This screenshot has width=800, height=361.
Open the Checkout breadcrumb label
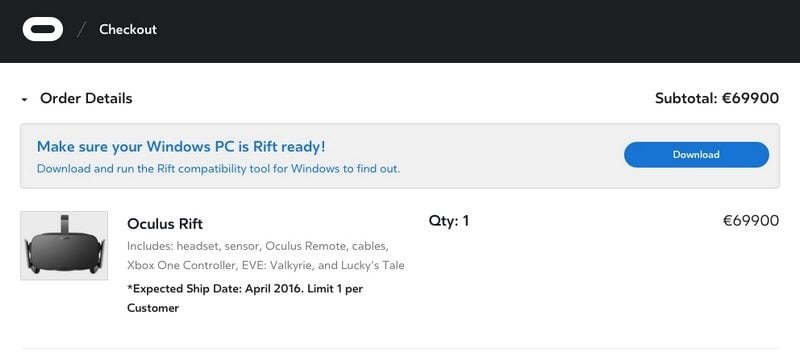point(128,30)
